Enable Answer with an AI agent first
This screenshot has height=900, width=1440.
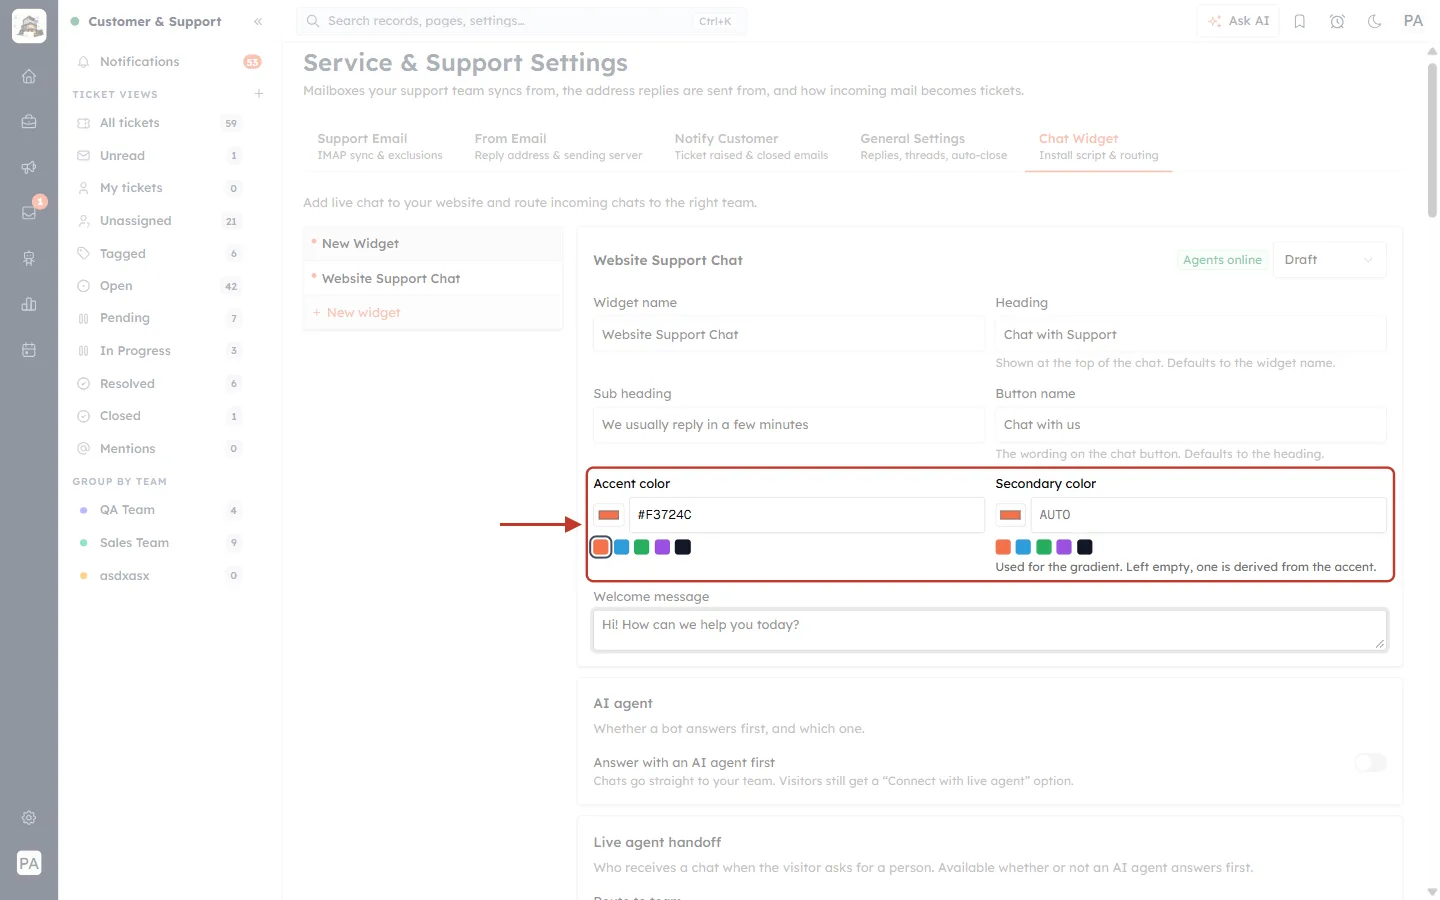click(x=1370, y=763)
